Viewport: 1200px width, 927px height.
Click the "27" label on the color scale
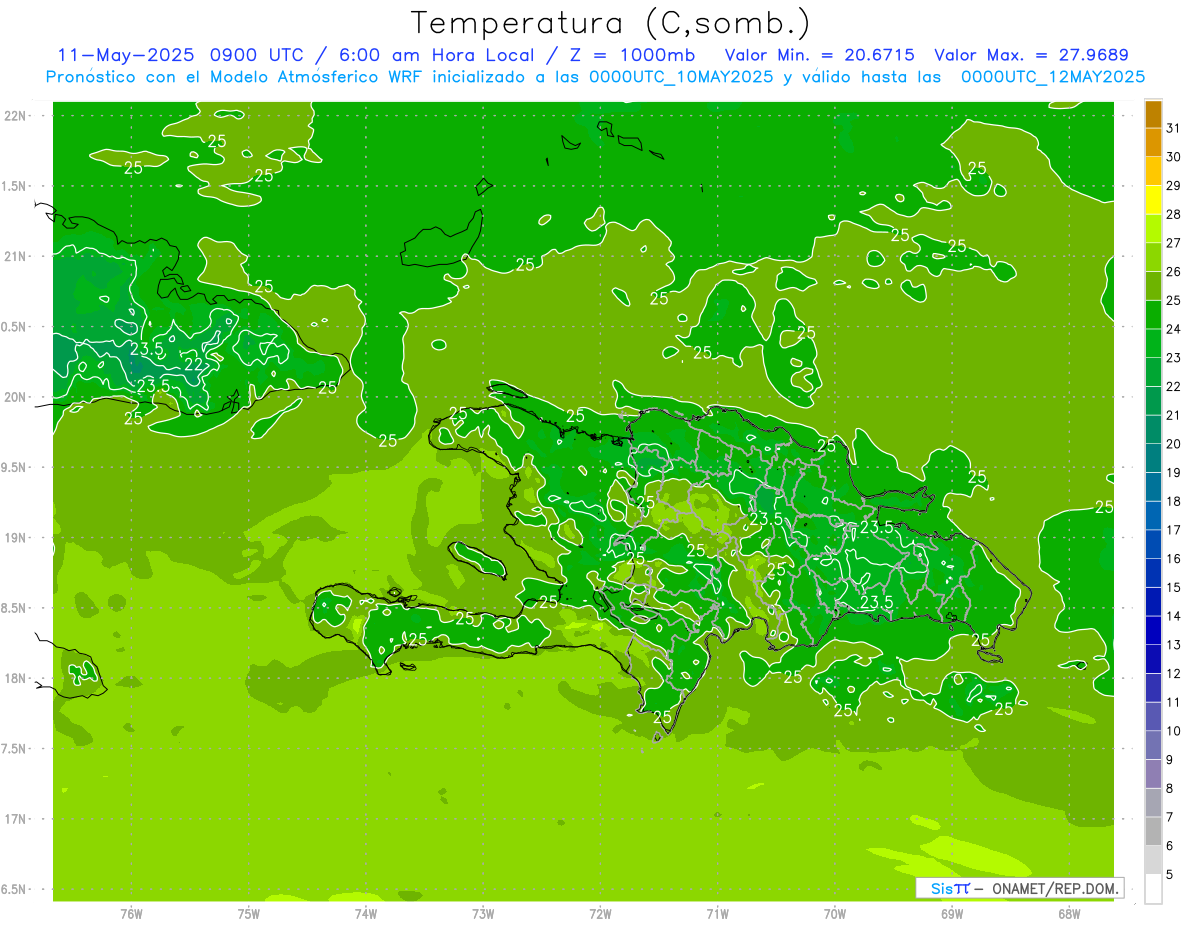click(1173, 243)
